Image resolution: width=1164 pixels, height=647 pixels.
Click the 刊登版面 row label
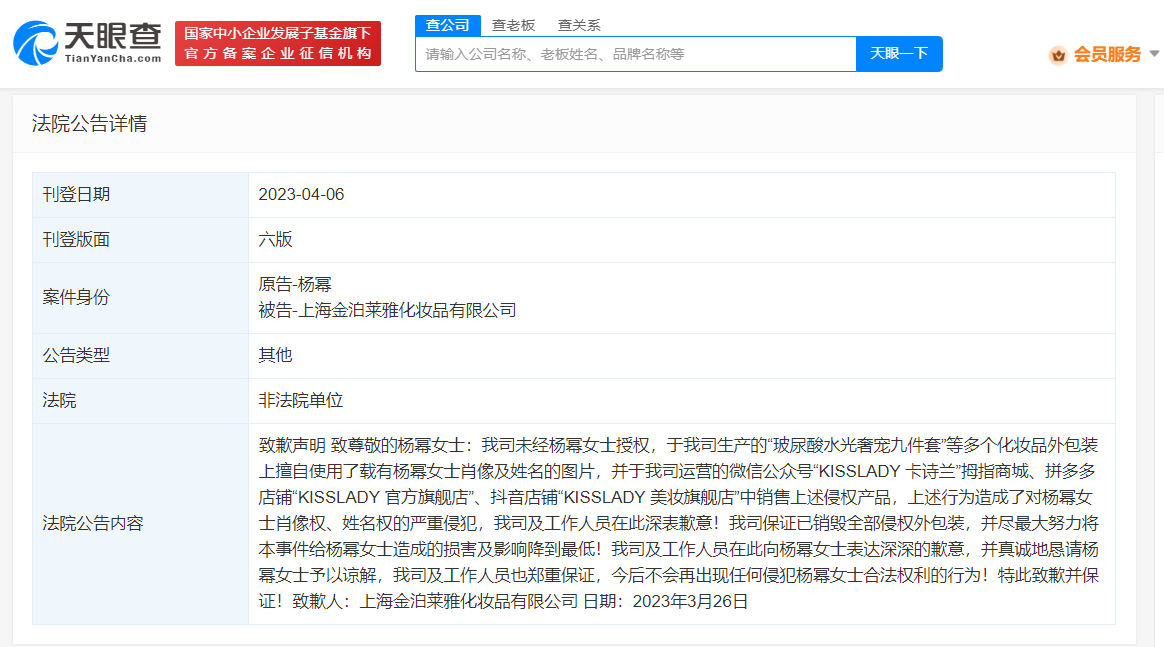pyautogui.click(x=76, y=239)
